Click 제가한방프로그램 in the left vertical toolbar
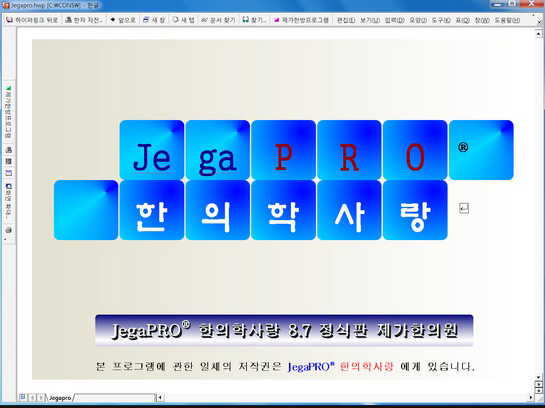Screen dimensions: 545x408 pos(8,112)
